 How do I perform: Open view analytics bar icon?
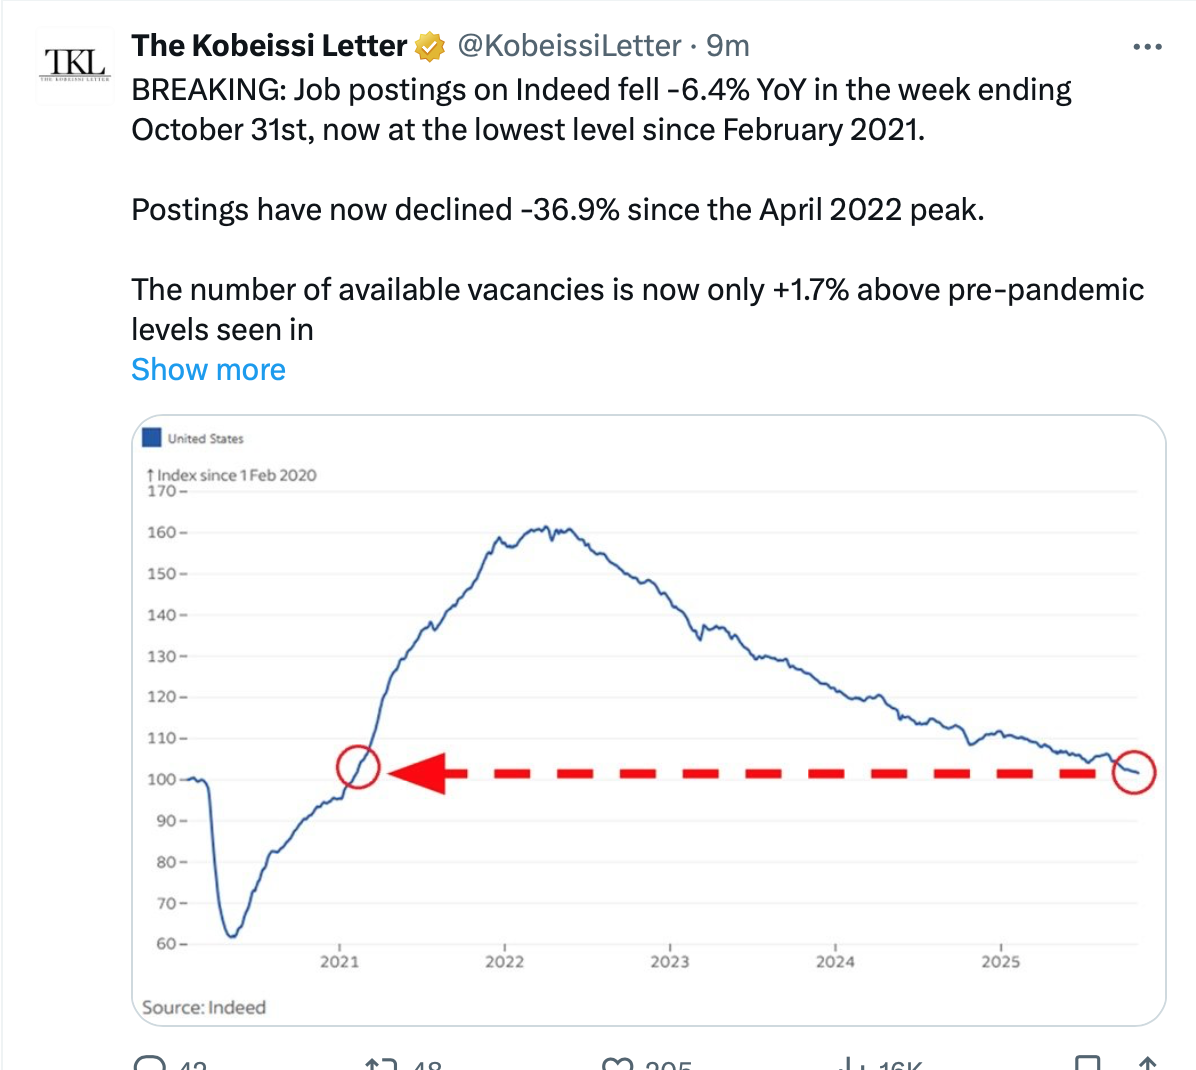click(x=850, y=1064)
